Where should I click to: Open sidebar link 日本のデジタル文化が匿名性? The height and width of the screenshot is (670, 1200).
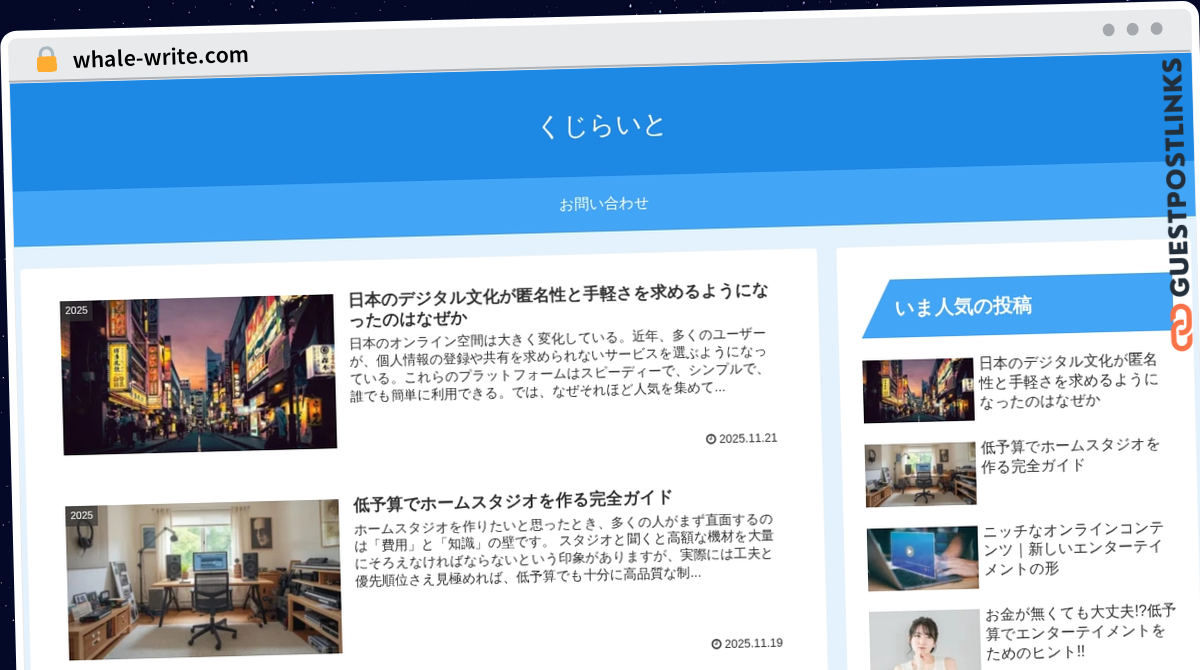click(1068, 381)
